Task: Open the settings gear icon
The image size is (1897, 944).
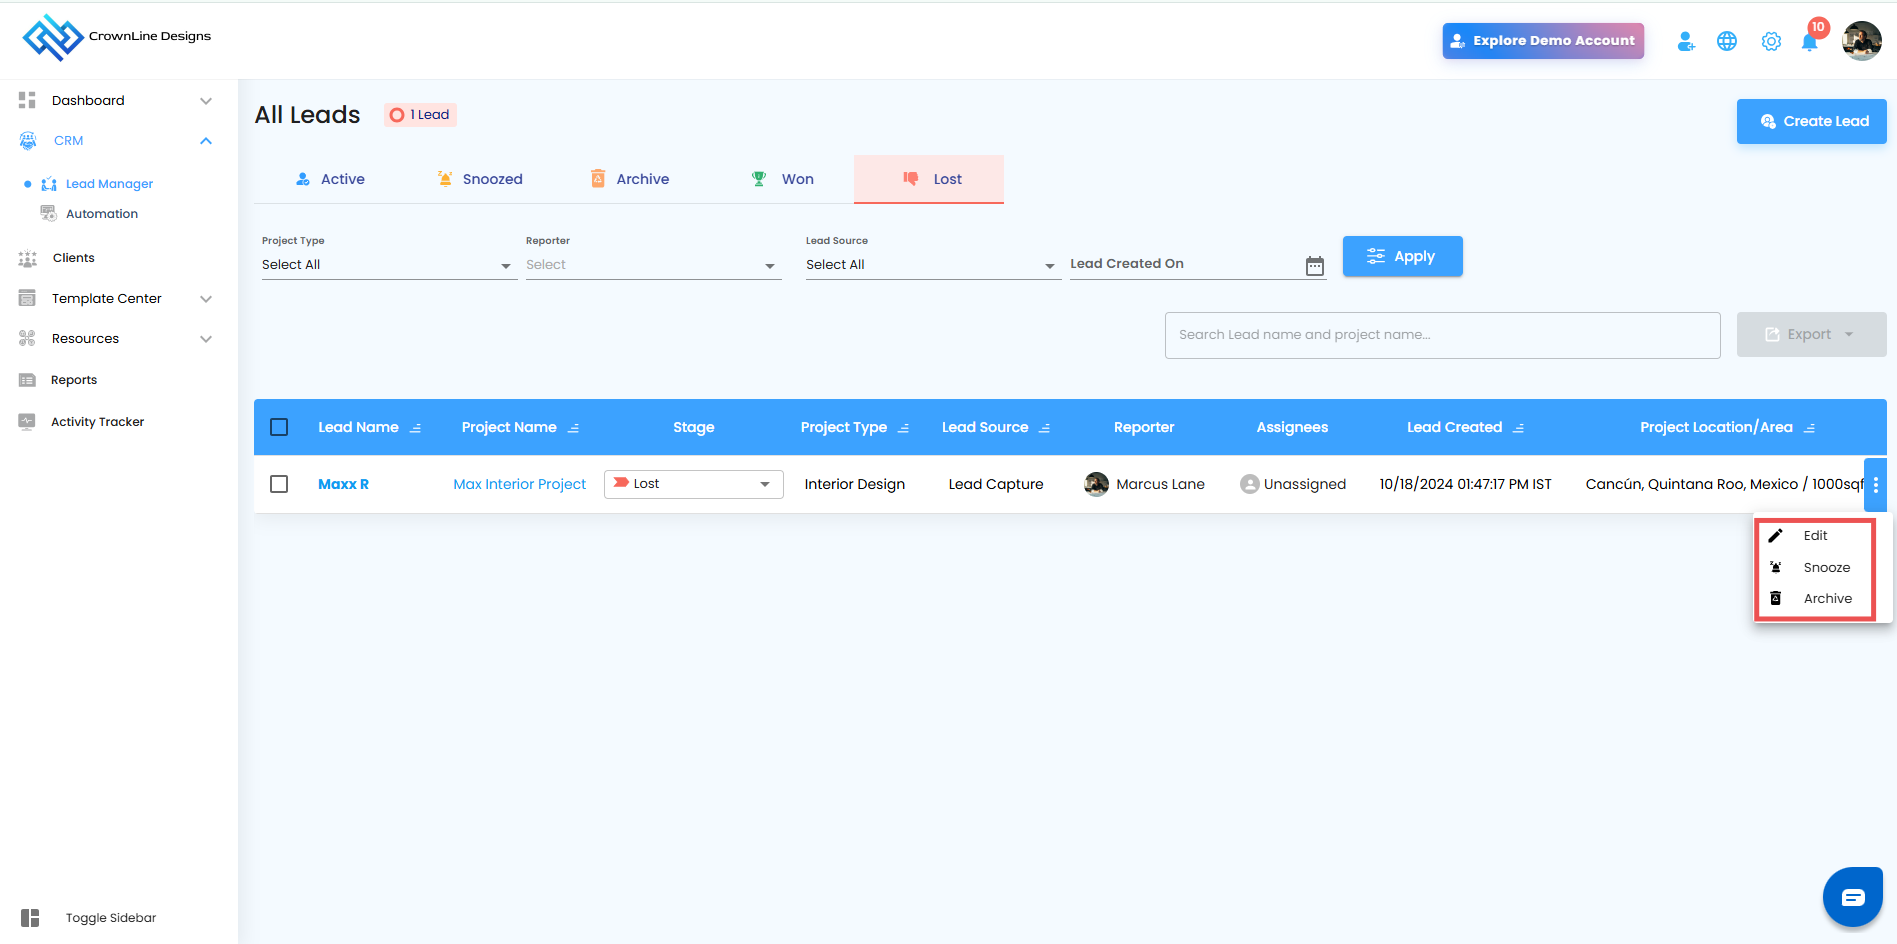Action: pyautogui.click(x=1771, y=41)
